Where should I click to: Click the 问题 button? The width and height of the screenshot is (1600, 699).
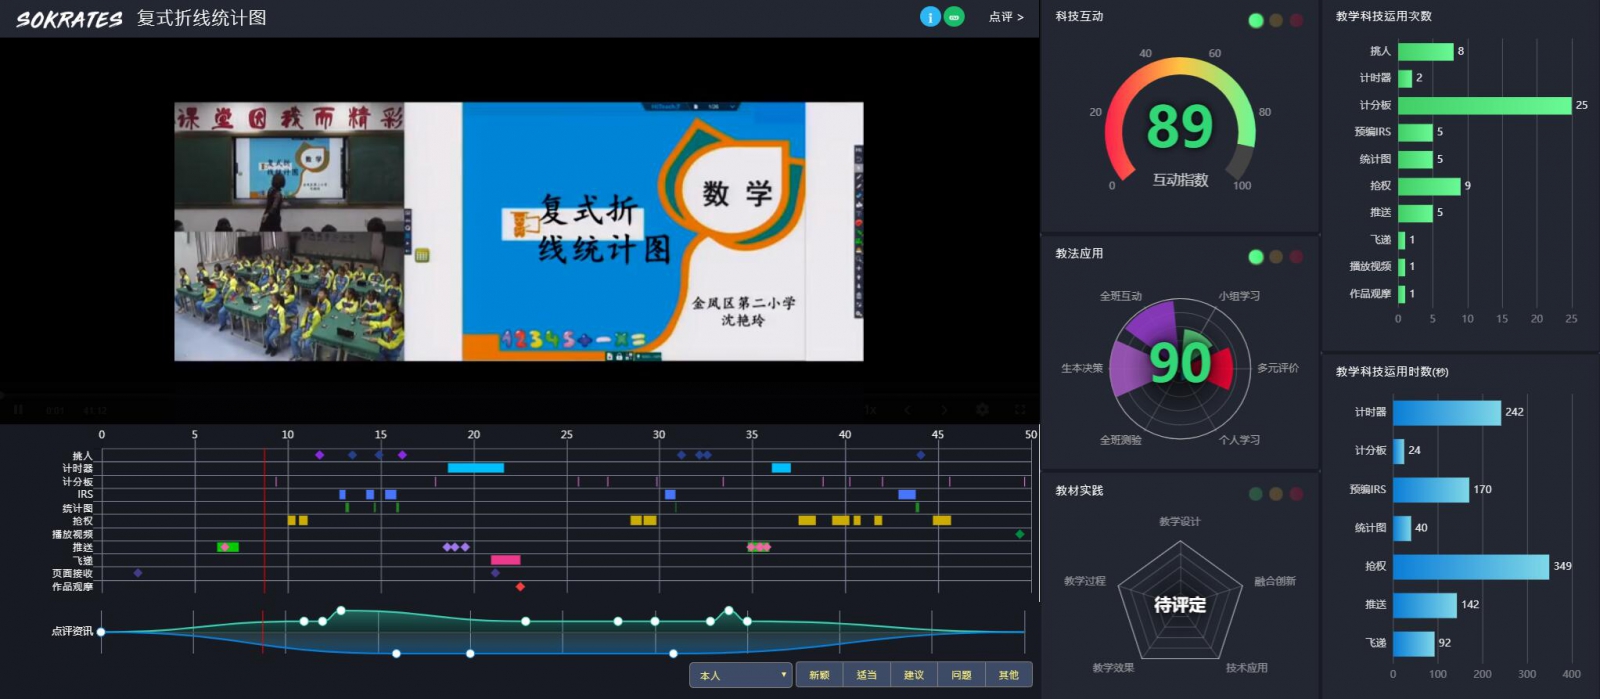[x=961, y=675]
